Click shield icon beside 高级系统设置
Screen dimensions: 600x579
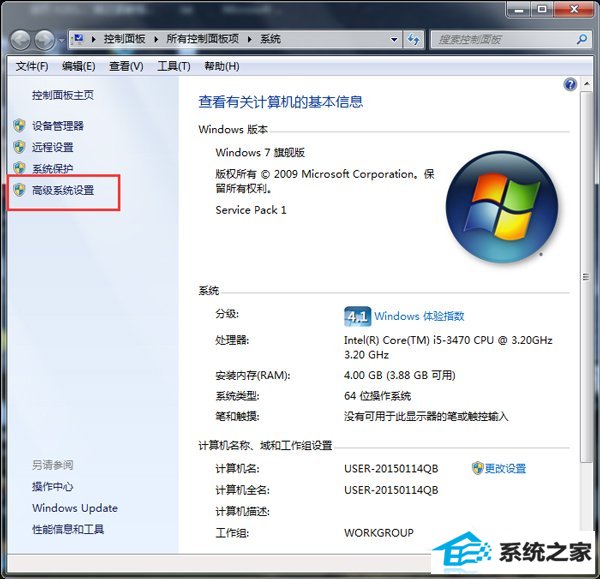click(x=19, y=190)
